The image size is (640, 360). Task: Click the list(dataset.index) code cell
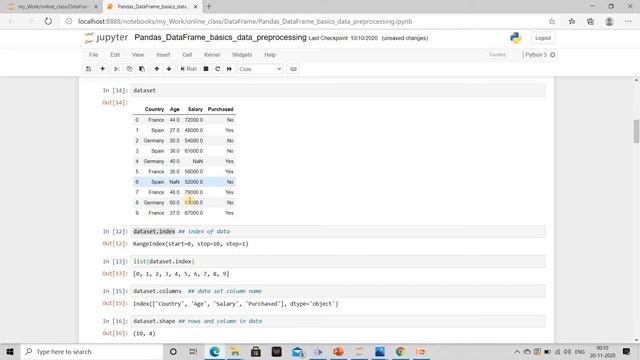tap(338, 261)
